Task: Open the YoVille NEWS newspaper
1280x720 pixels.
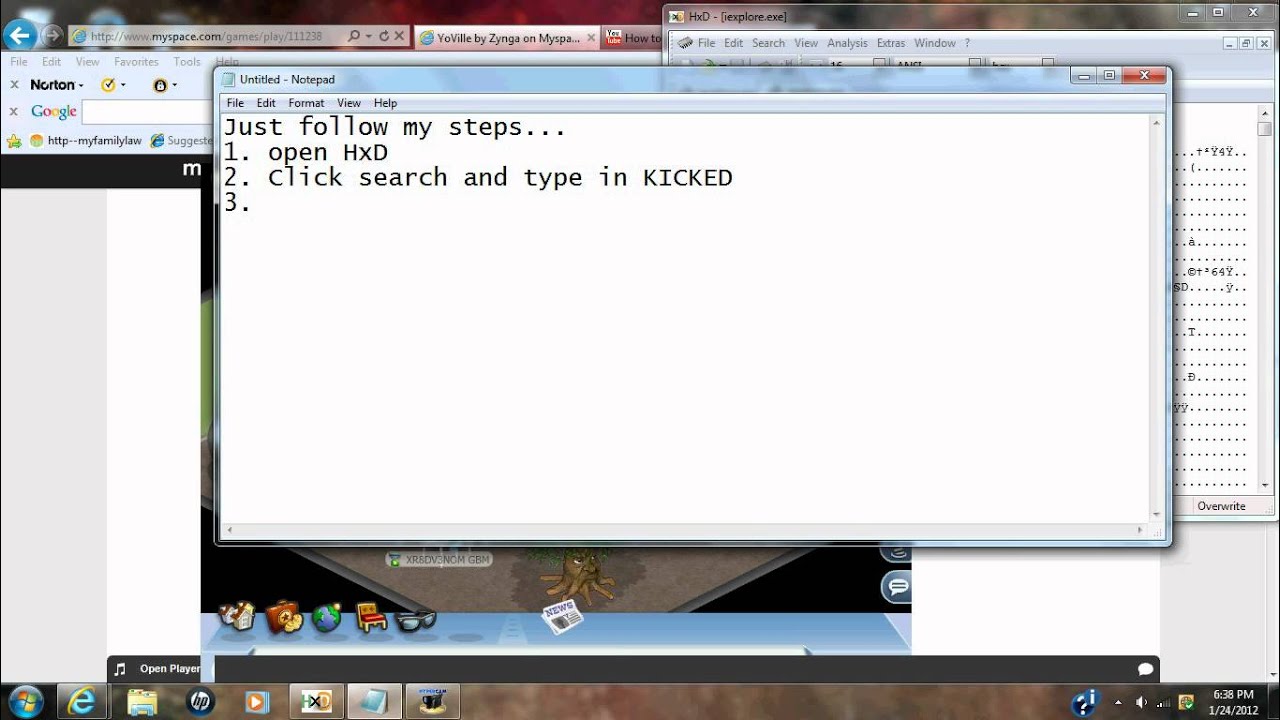Action: click(562, 615)
